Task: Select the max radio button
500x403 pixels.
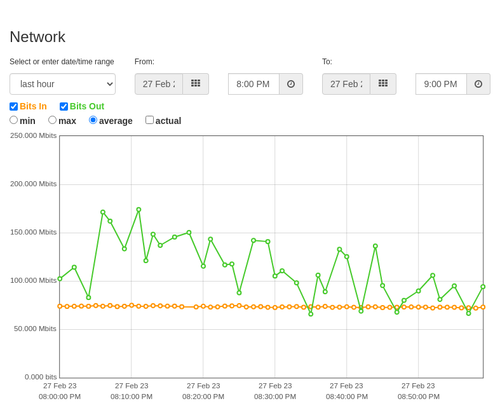Action: click(x=52, y=120)
